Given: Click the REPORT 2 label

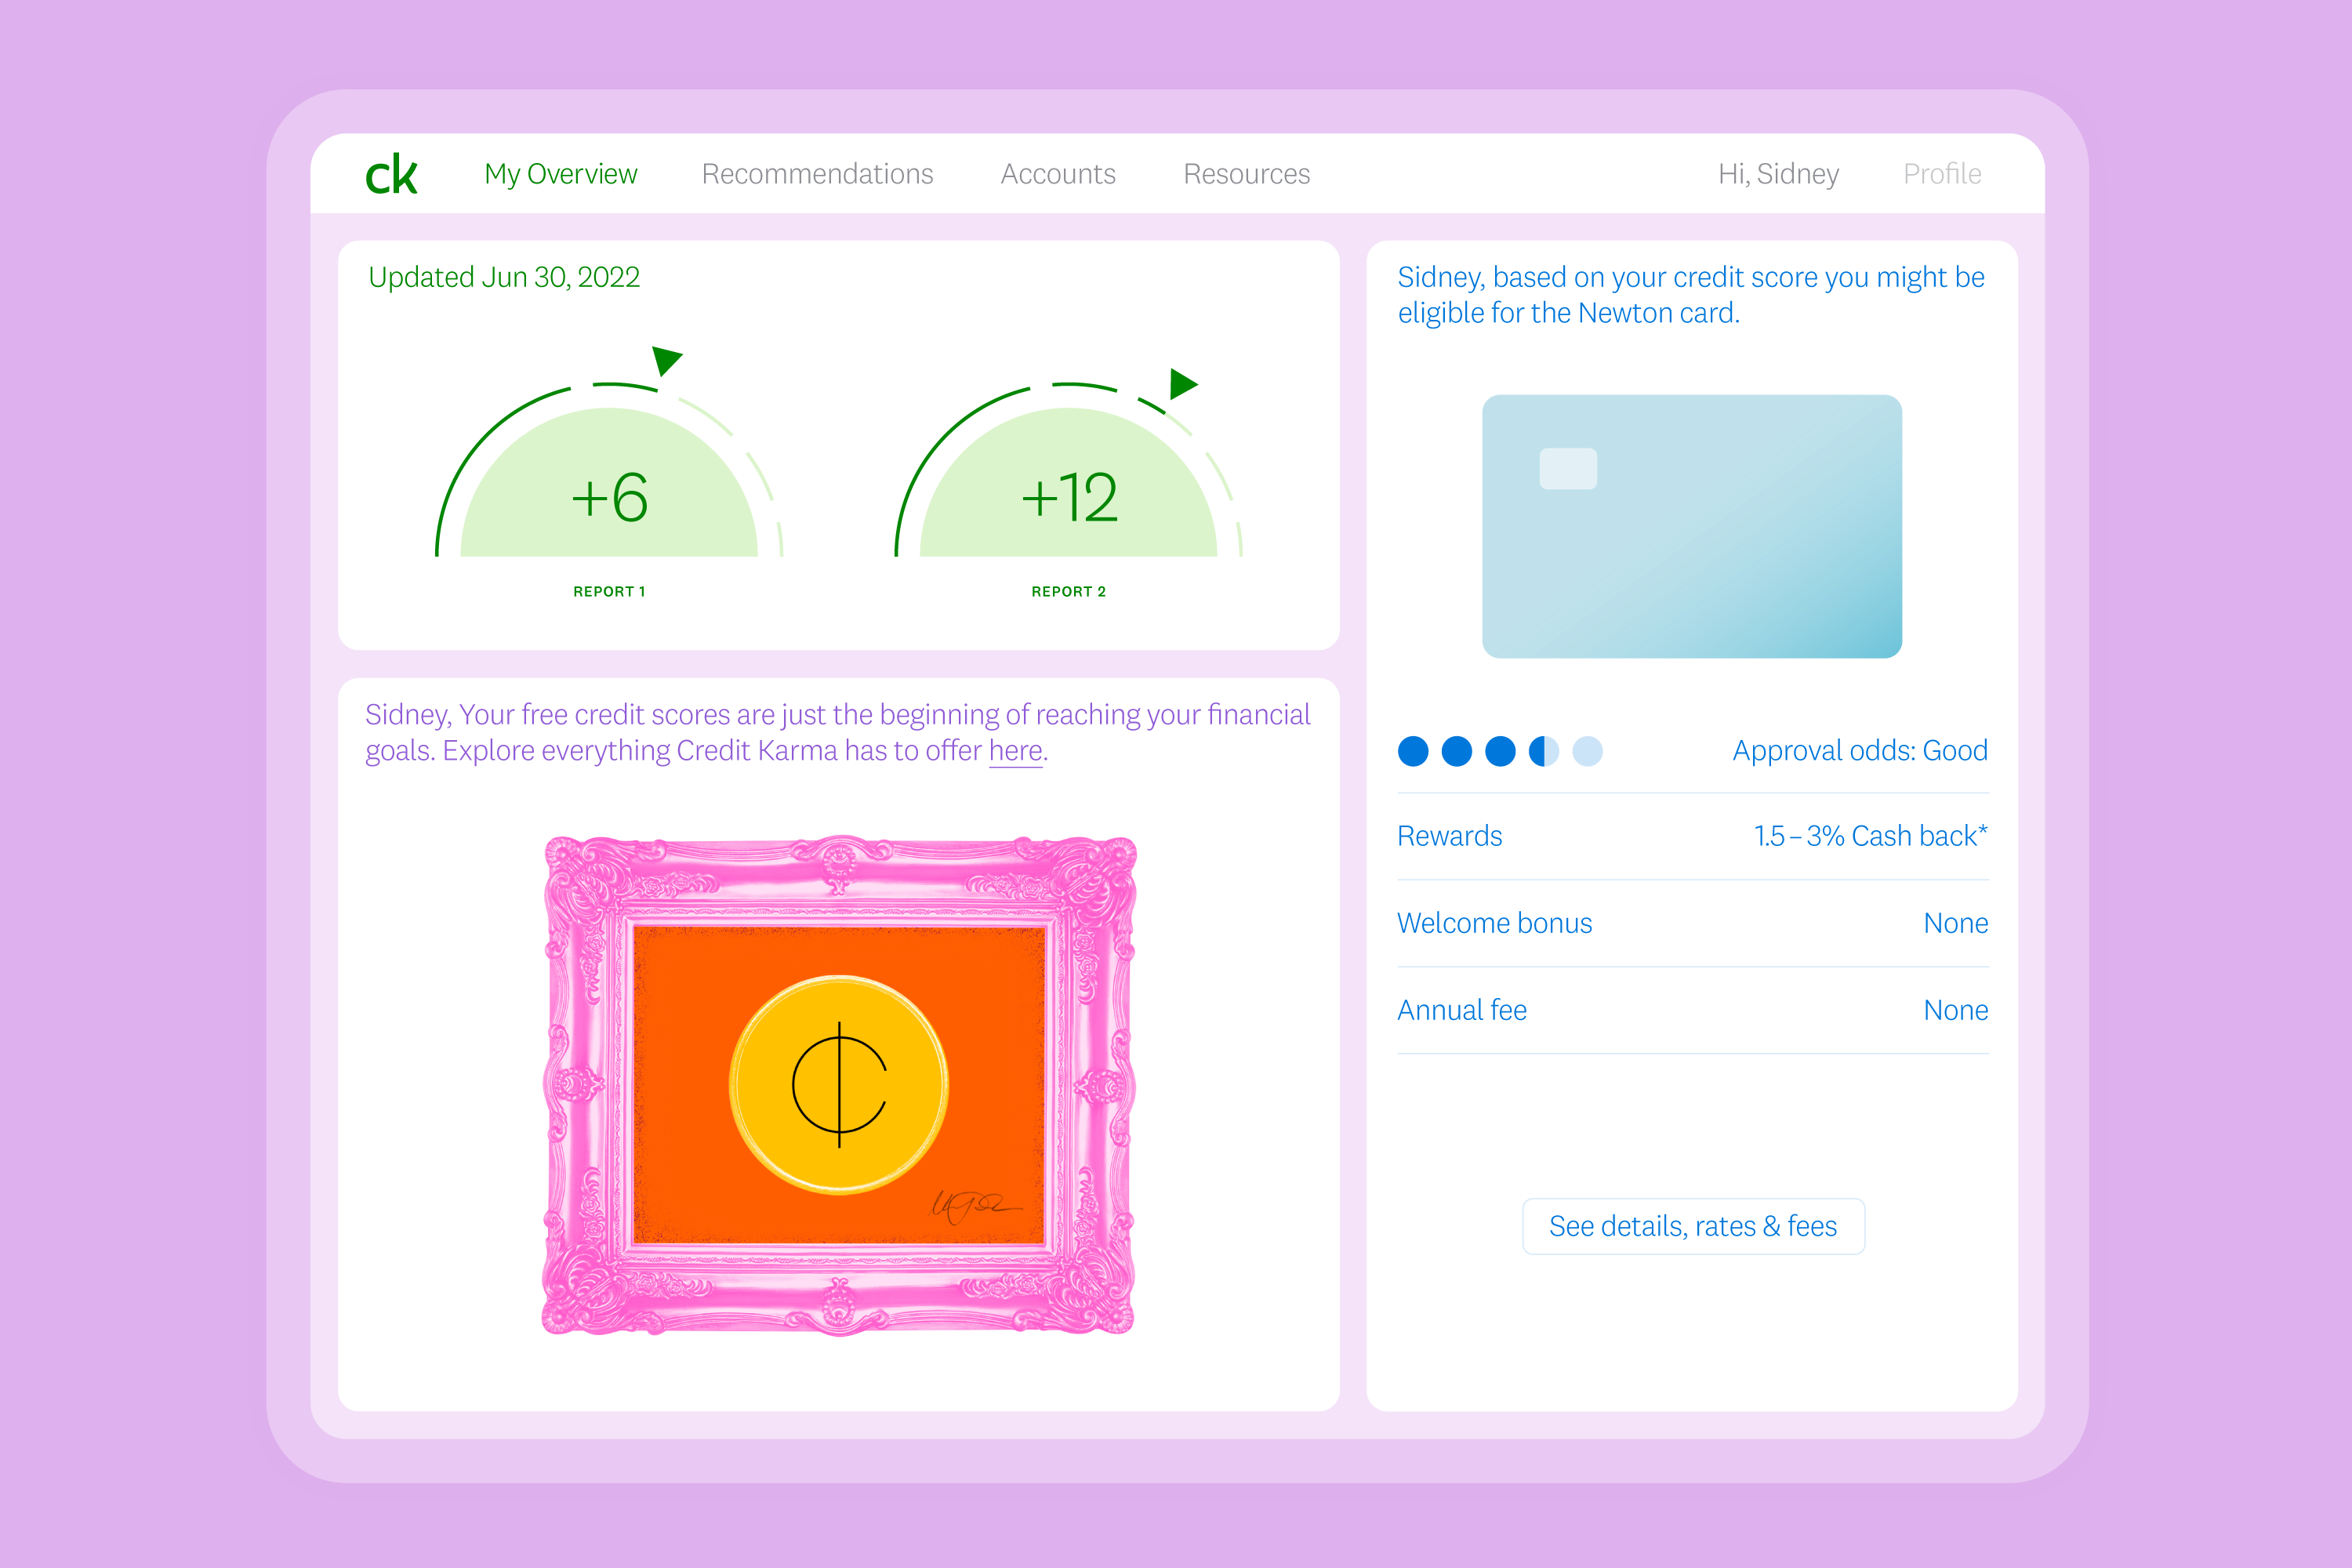Looking at the screenshot, I should (1068, 592).
